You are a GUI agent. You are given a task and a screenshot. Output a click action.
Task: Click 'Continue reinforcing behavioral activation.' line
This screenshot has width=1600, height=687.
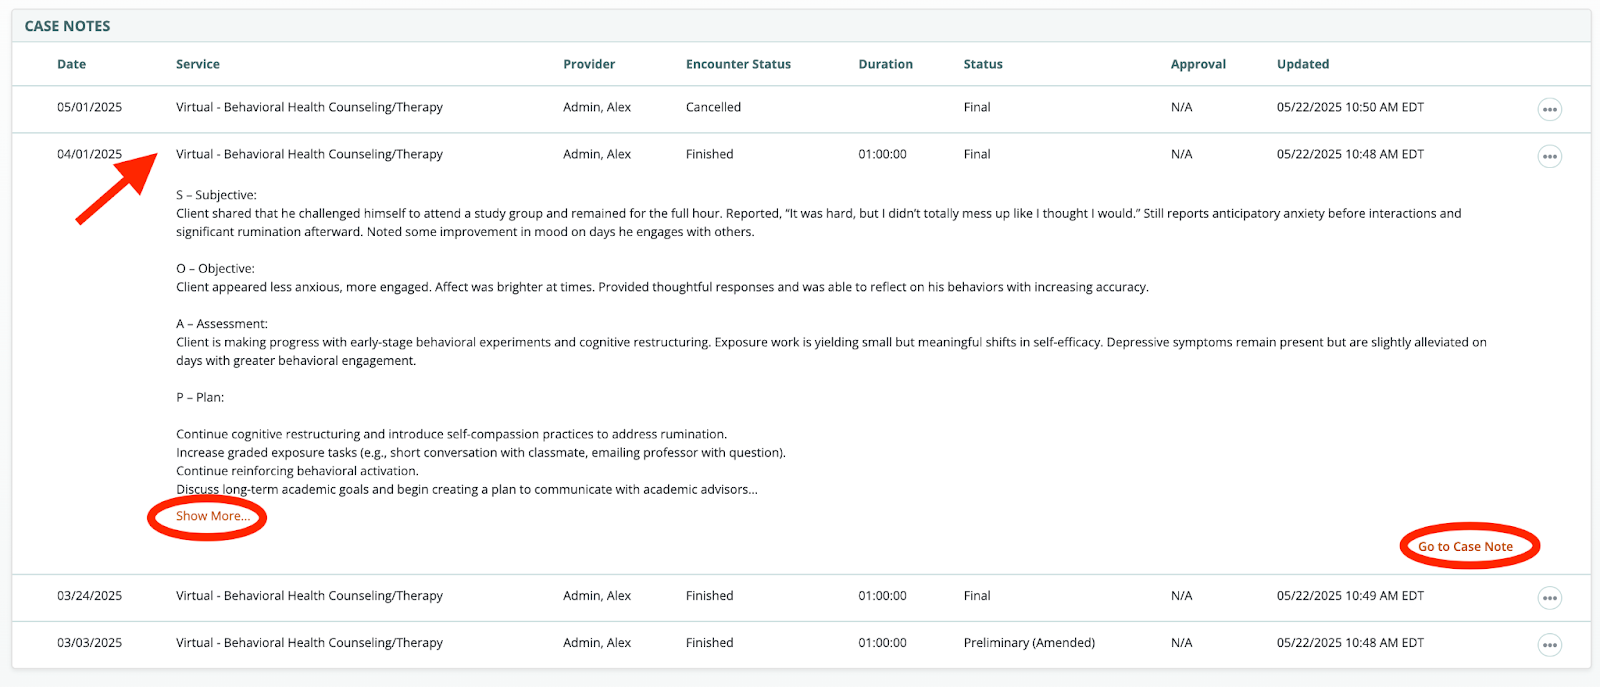coord(297,471)
